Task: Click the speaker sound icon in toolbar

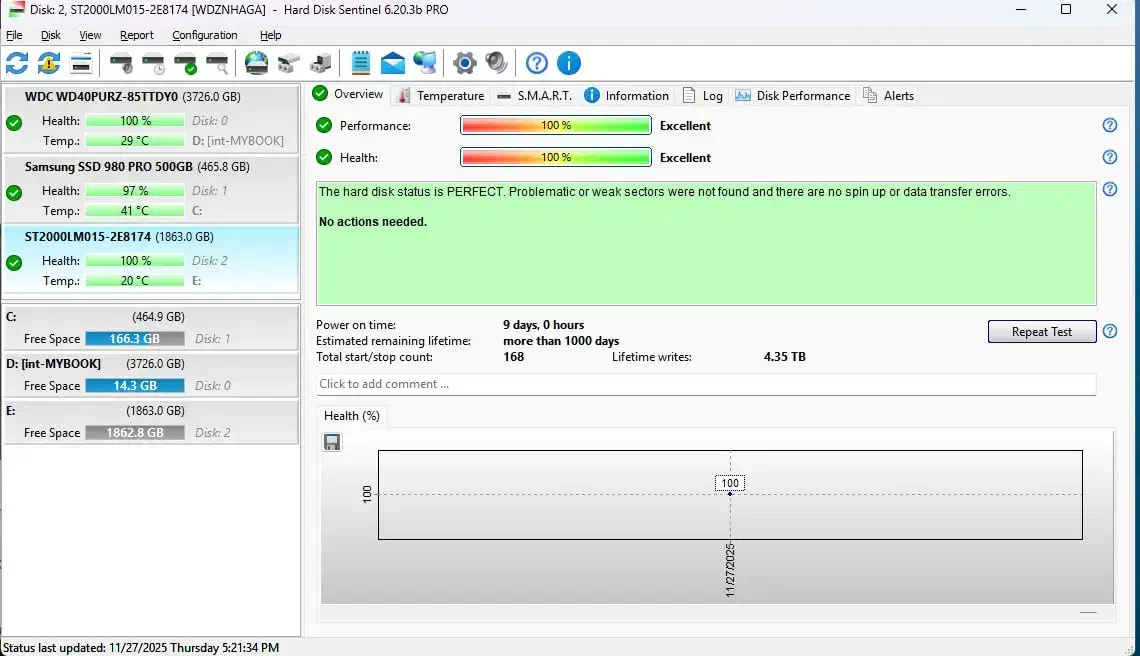Action: (496, 64)
